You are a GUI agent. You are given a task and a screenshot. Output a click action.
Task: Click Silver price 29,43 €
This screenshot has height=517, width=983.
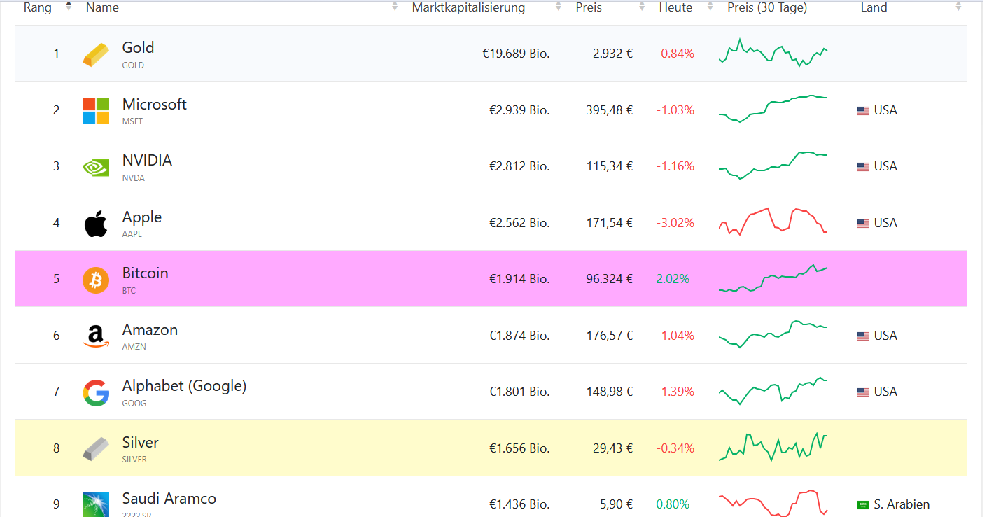coord(612,449)
